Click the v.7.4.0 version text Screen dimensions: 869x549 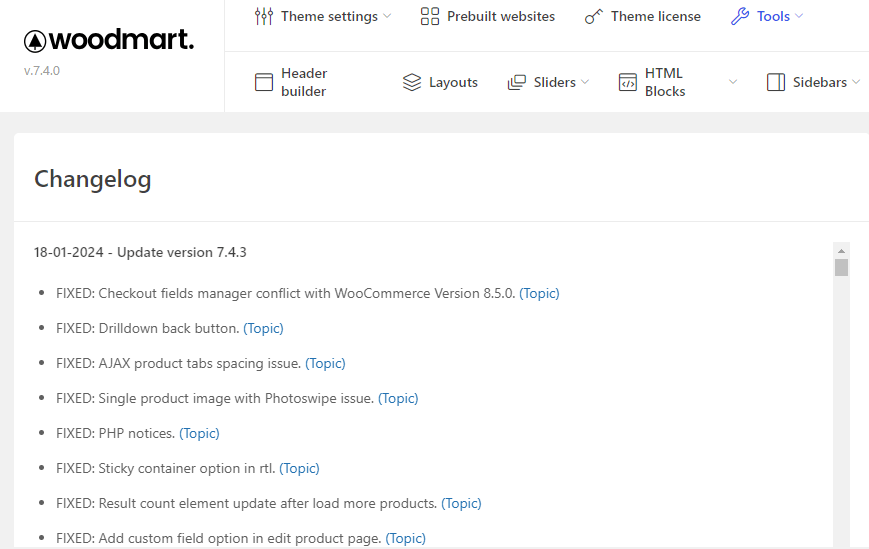coord(42,70)
